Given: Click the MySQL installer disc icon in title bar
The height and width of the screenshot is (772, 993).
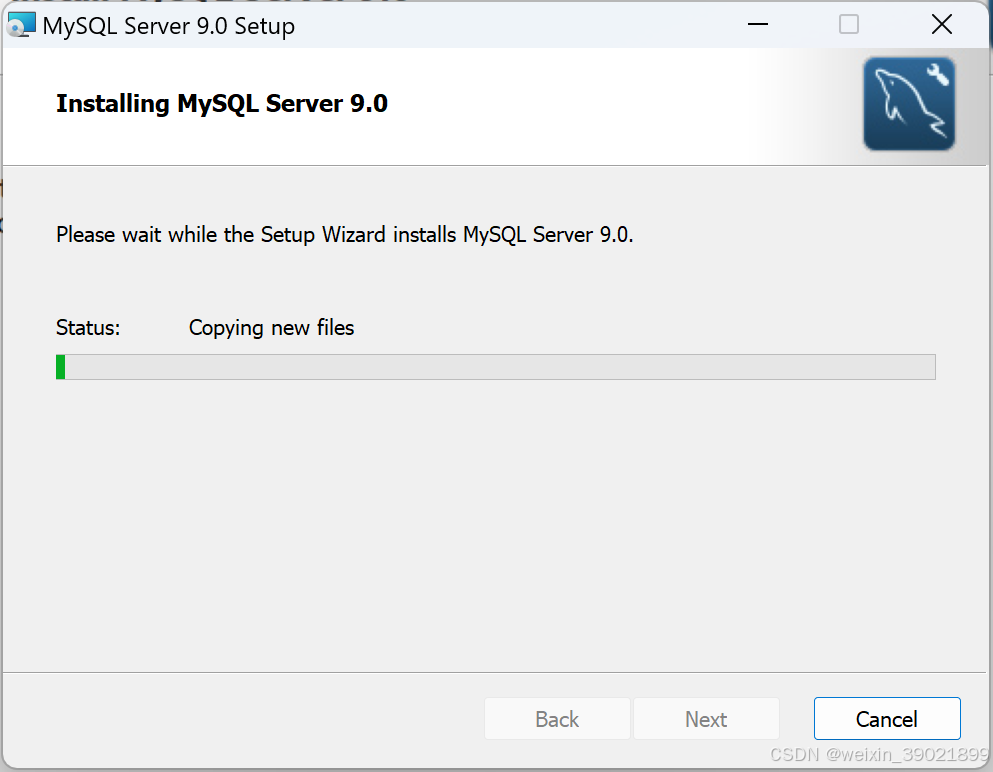Looking at the screenshot, I should (x=21, y=23).
